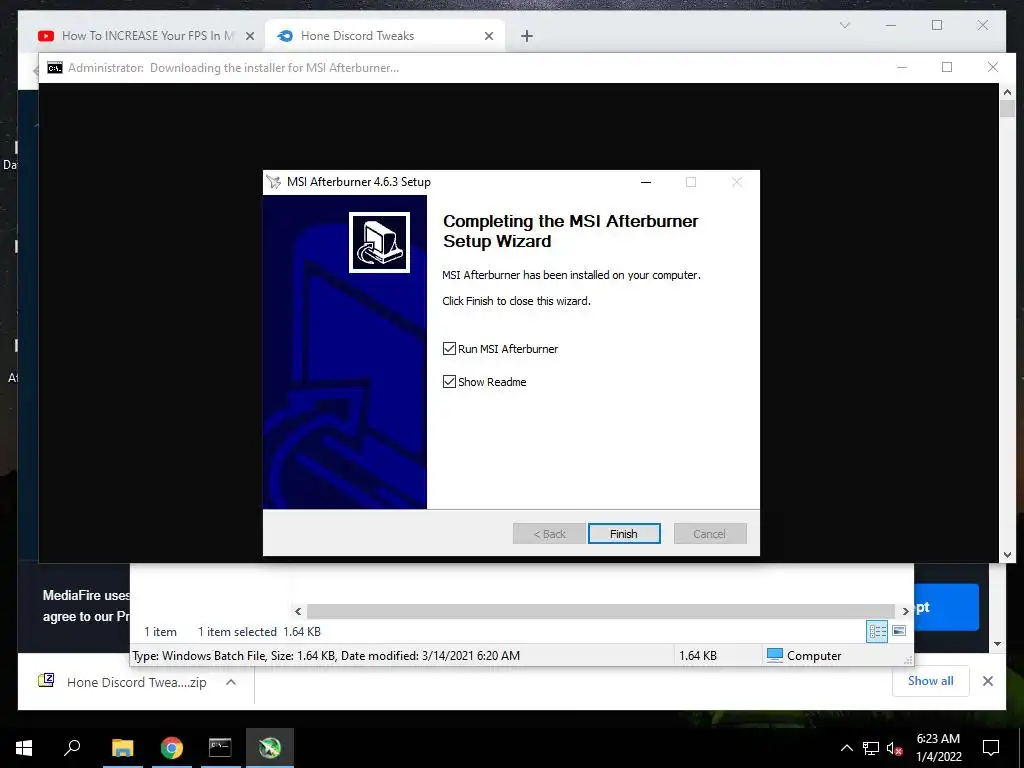Click '1 item selected 1.64 KB' status text
1024x768 pixels.
click(x=259, y=632)
